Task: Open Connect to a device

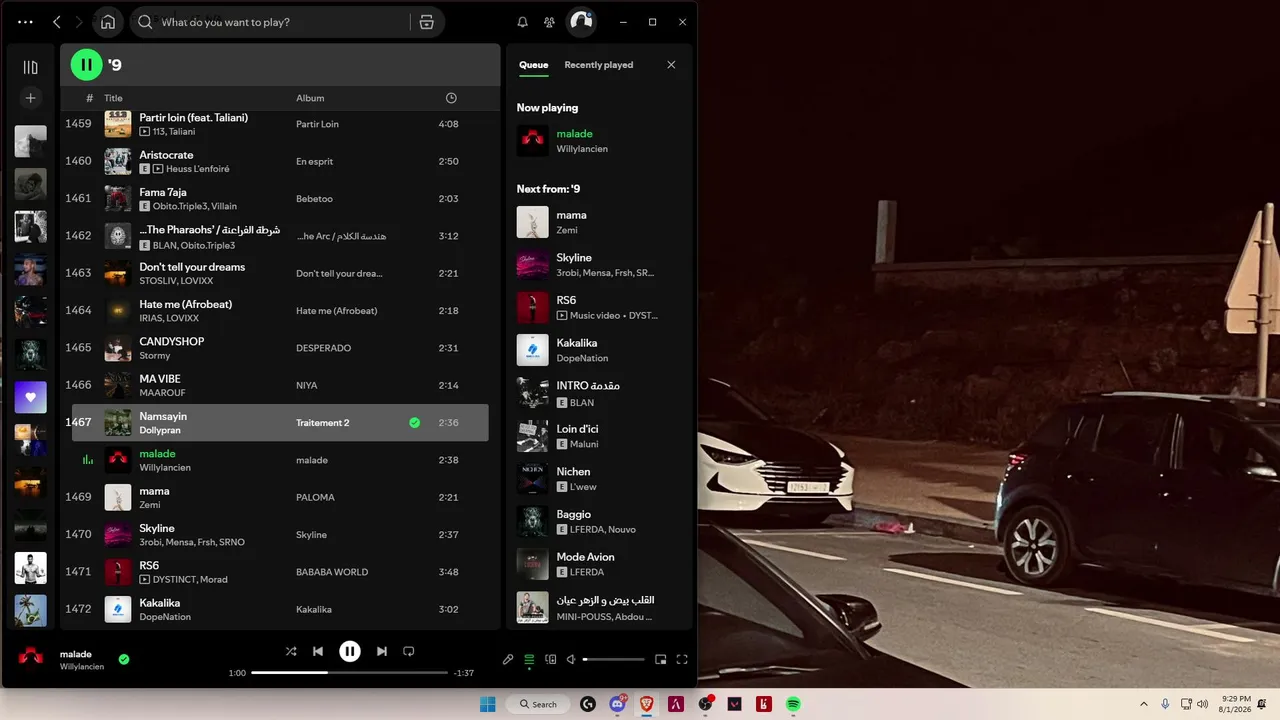Action: (550, 659)
